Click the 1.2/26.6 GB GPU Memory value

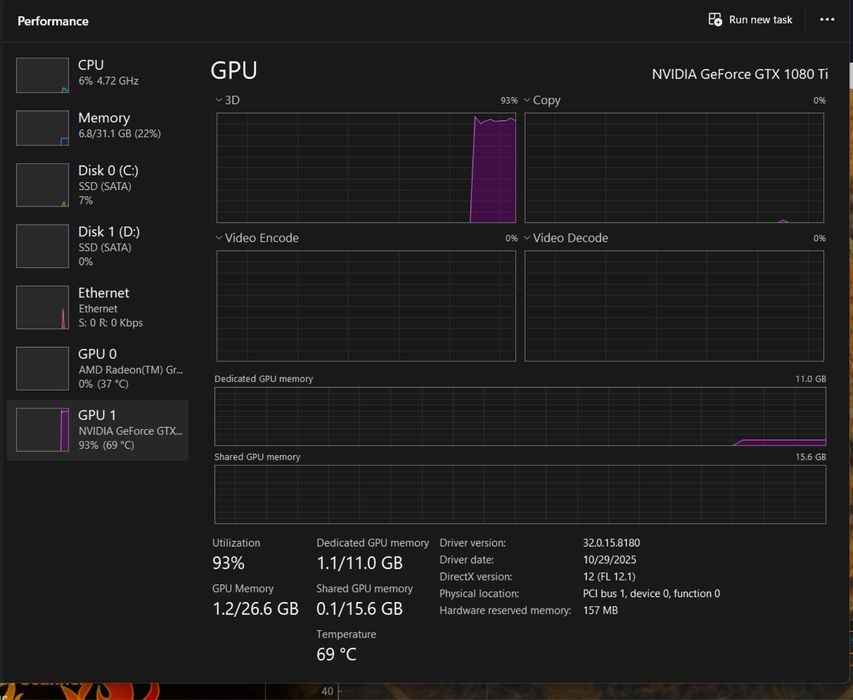point(256,609)
